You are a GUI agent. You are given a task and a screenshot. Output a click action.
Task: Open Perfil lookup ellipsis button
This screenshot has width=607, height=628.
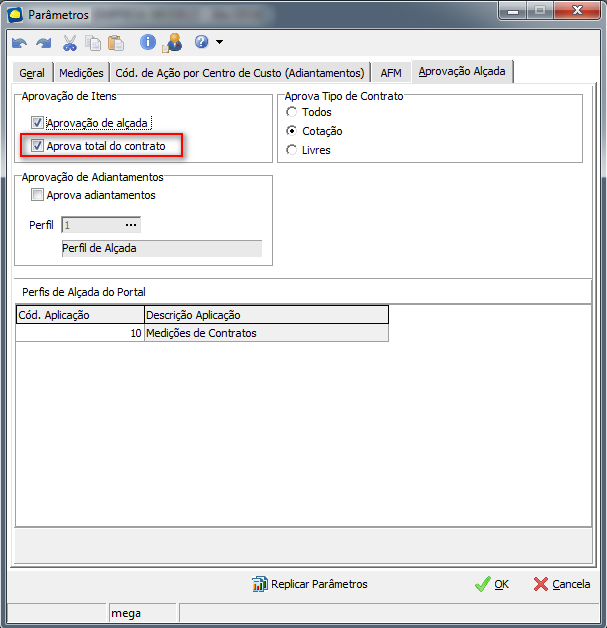130,225
